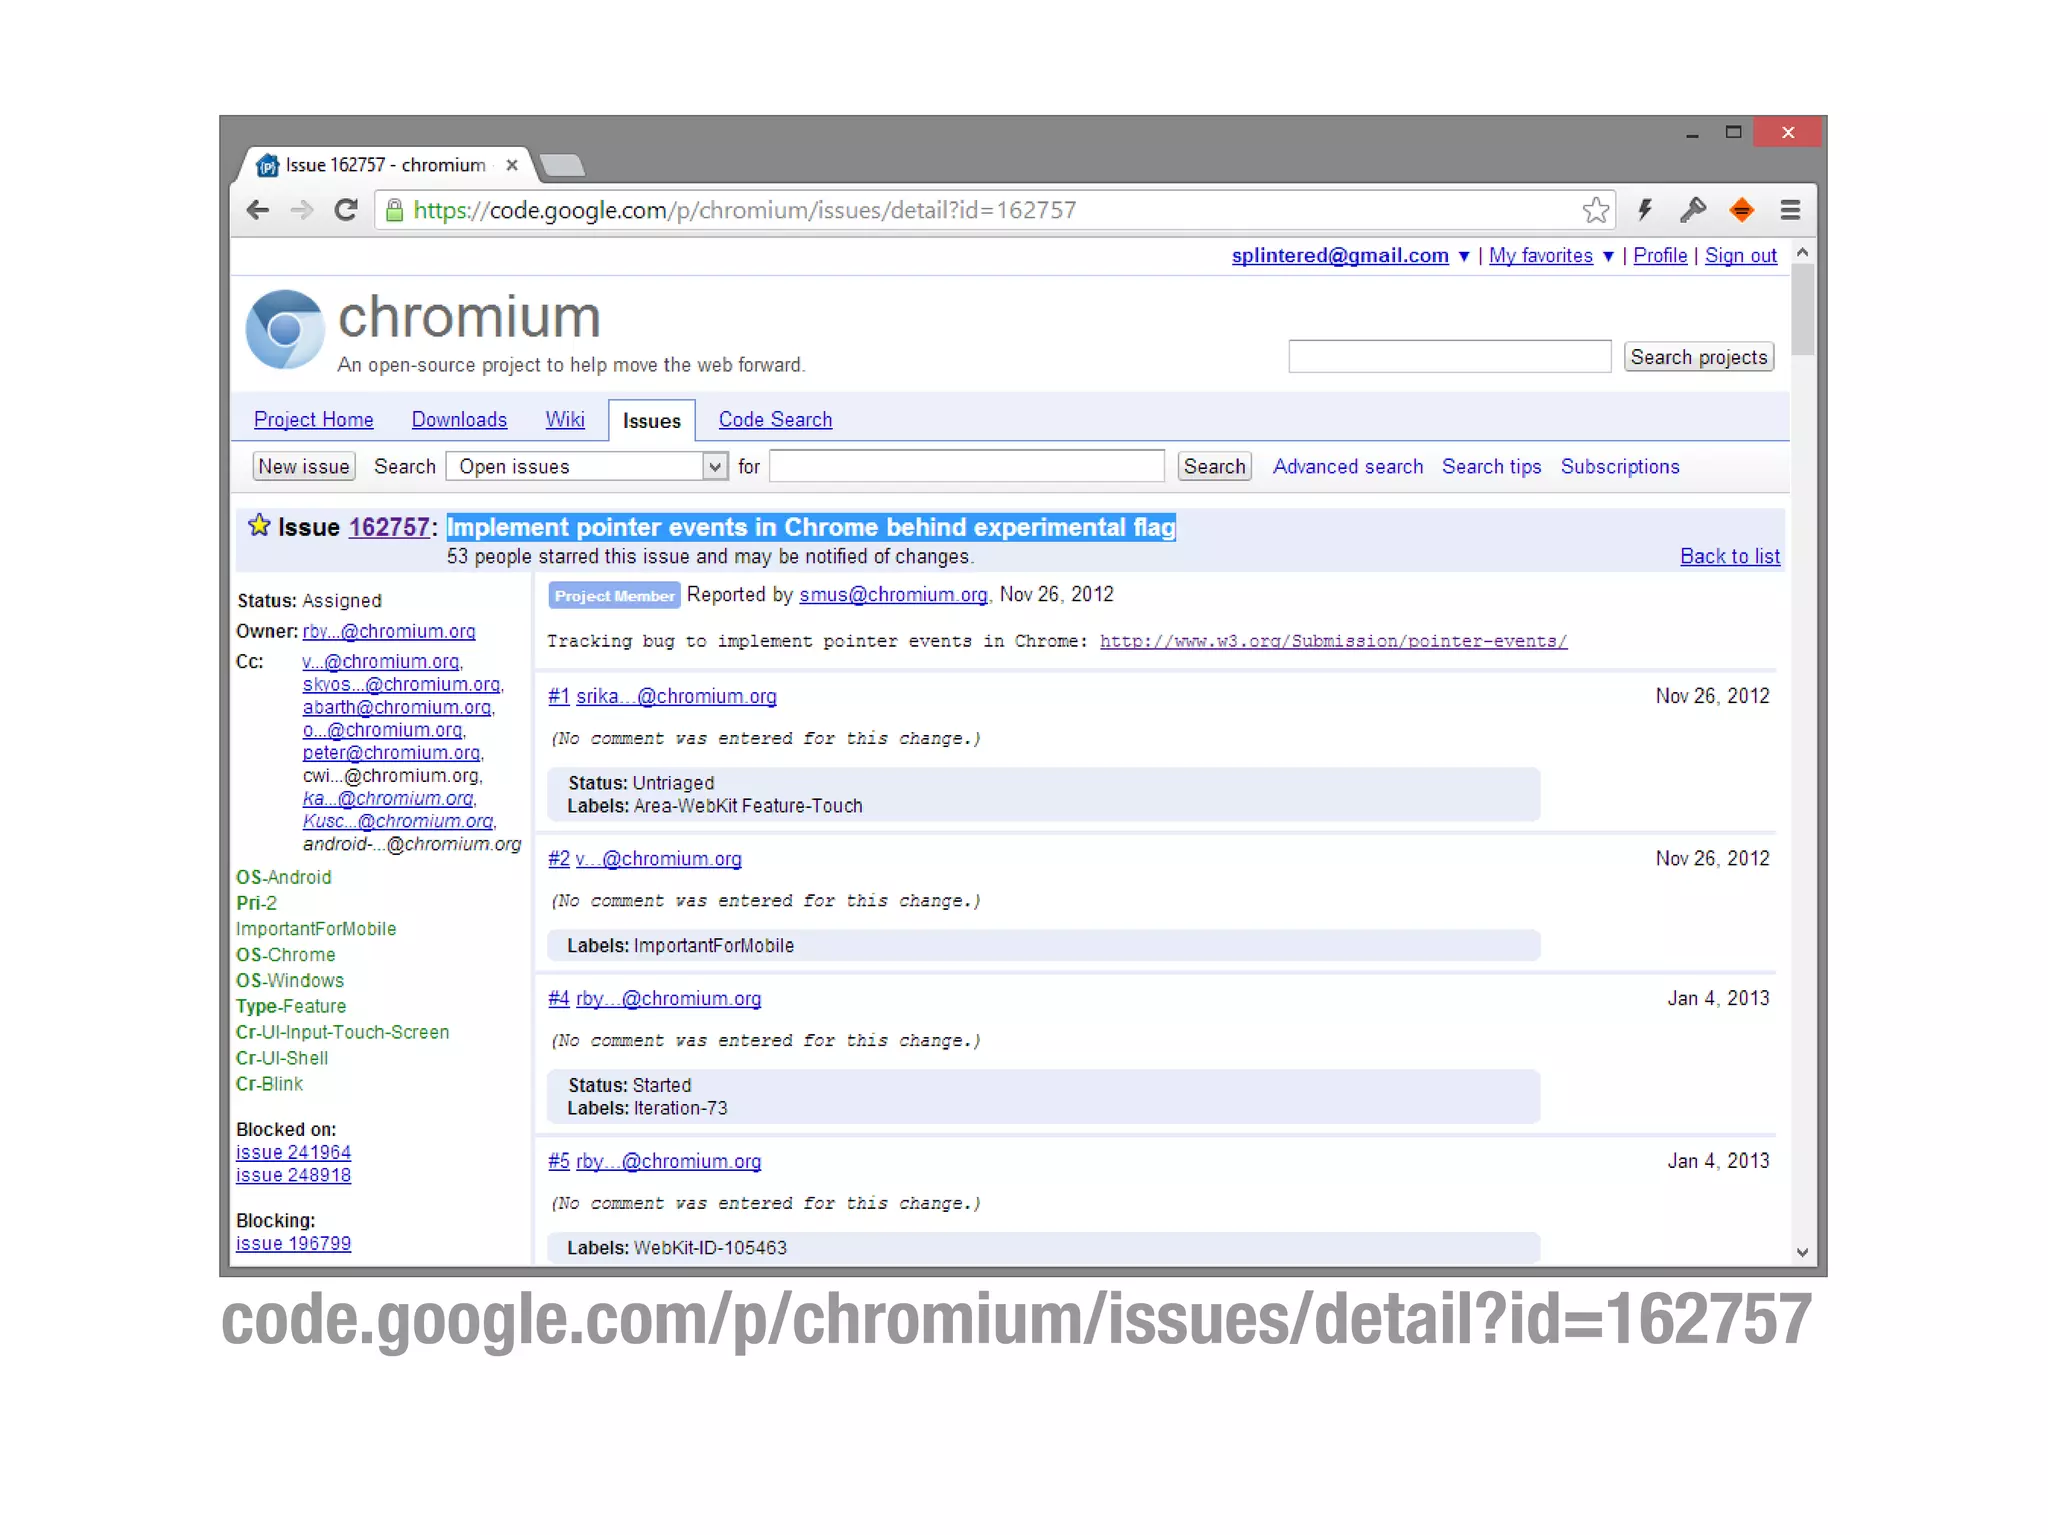Image resolution: width=2048 pixels, height=1535 pixels.
Task: Open issue number 162757 link
Action: [x=389, y=527]
